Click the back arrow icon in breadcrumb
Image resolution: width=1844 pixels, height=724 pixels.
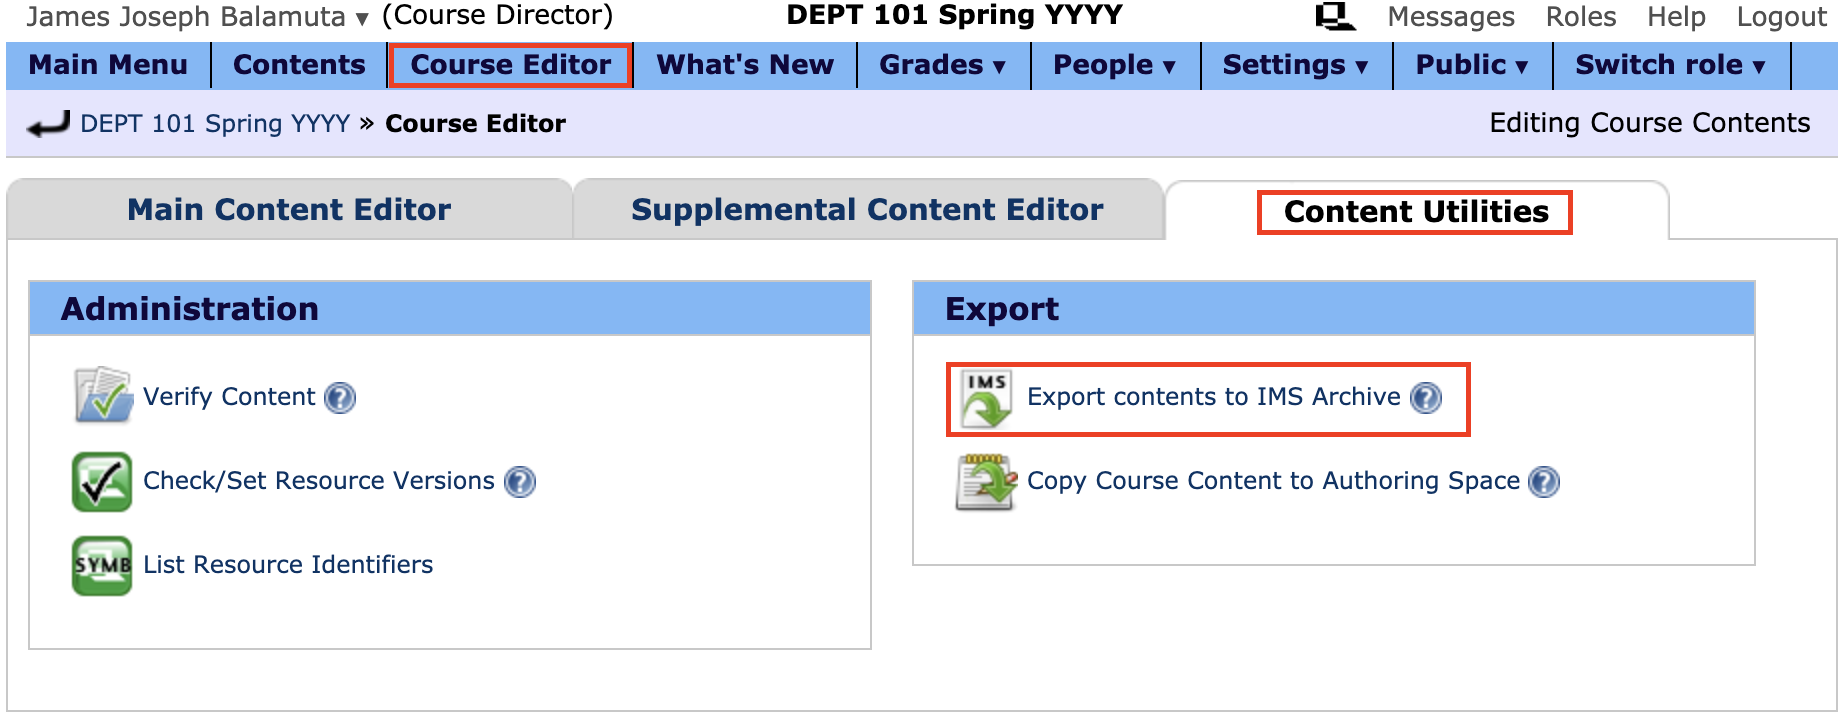coord(48,124)
